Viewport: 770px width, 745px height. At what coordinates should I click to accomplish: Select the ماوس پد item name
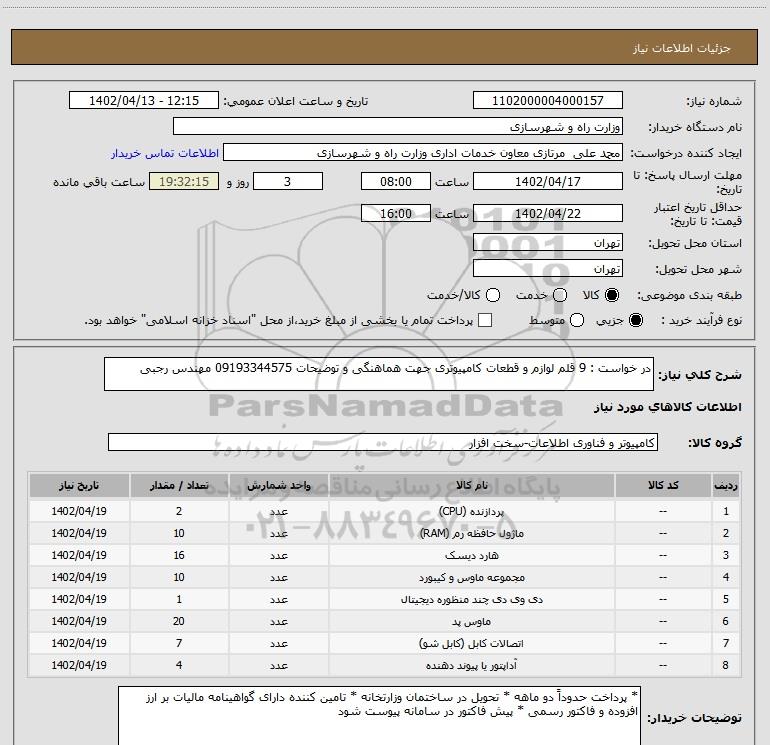(471, 621)
